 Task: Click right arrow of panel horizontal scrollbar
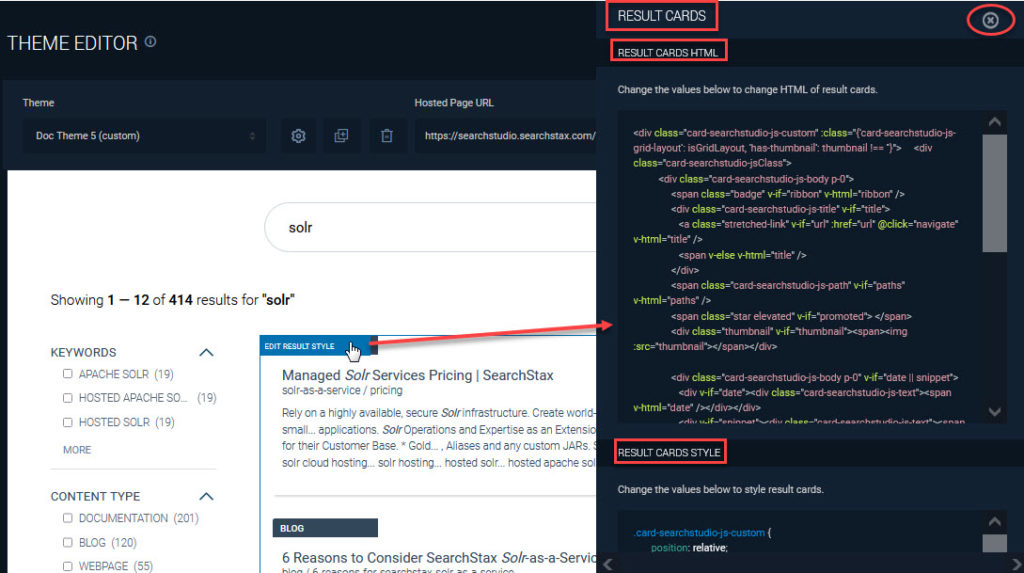(x=1016, y=564)
